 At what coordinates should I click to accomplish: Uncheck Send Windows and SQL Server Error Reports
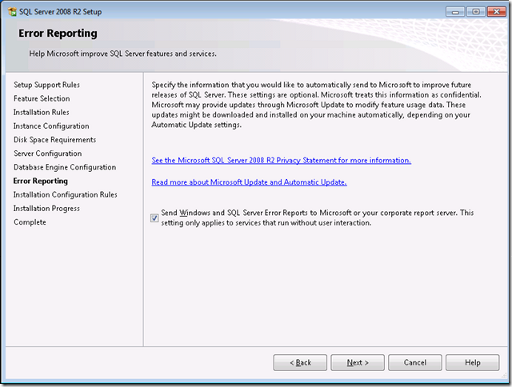click(x=154, y=218)
